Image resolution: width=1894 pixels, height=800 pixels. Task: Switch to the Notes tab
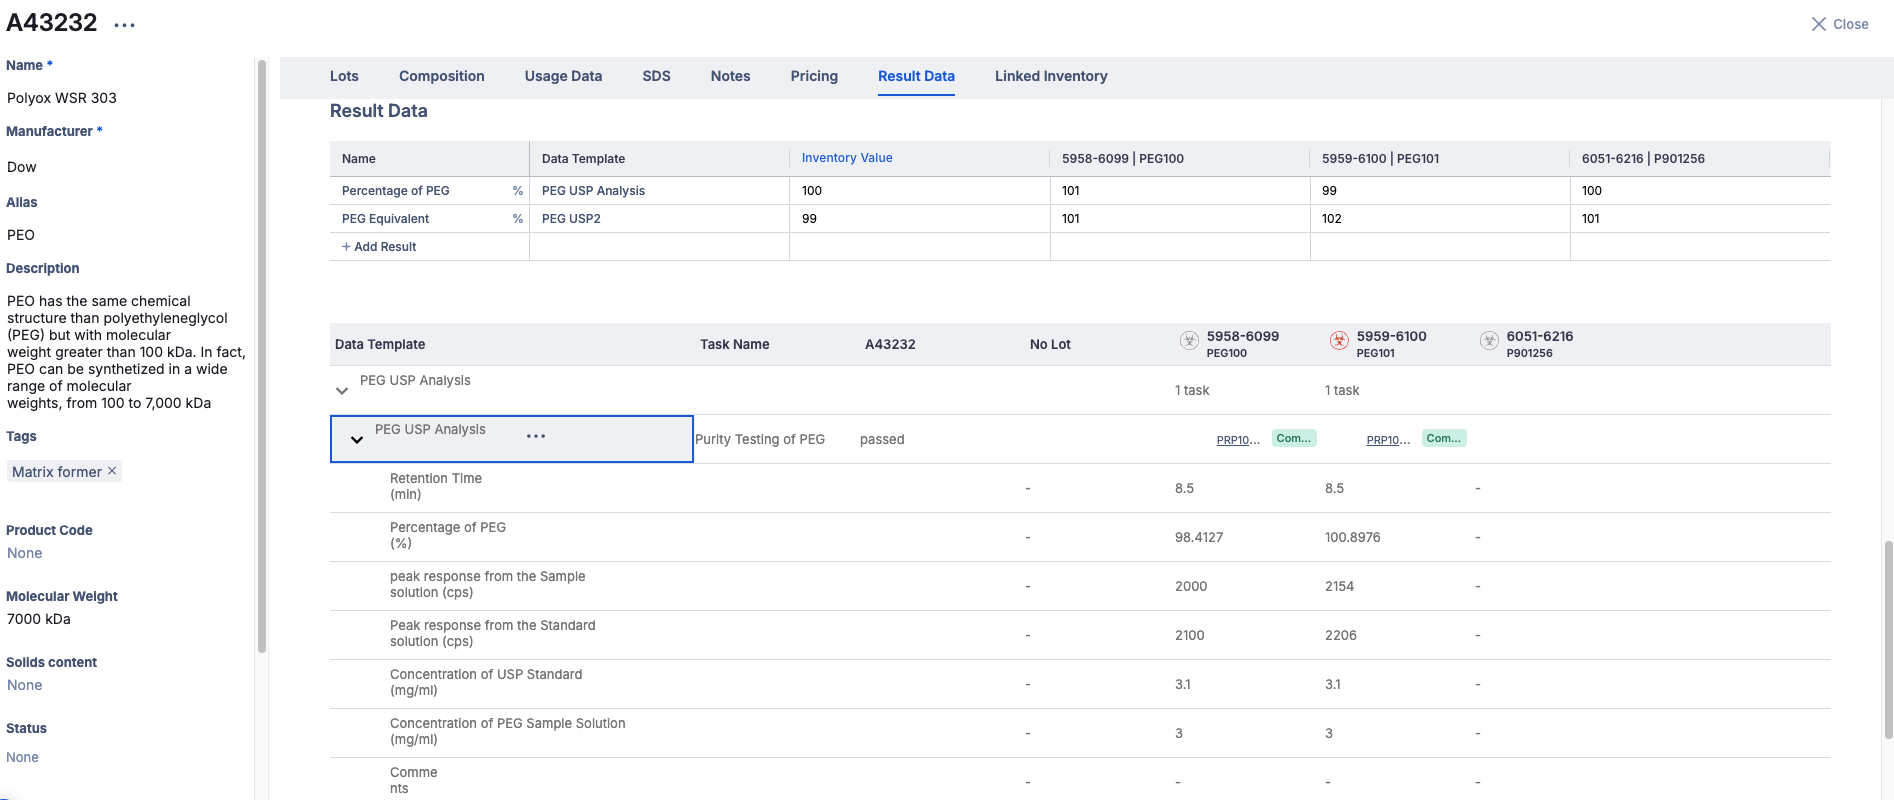pos(730,76)
